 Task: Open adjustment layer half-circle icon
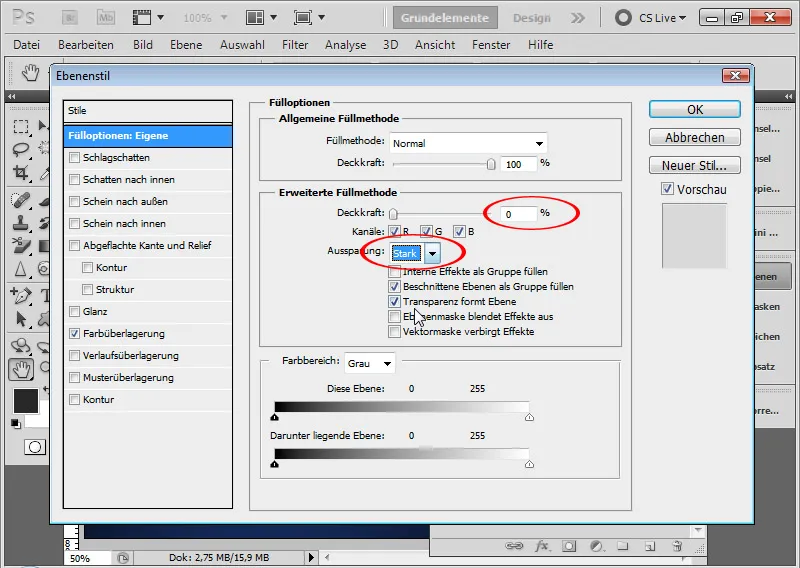click(596, 546)
